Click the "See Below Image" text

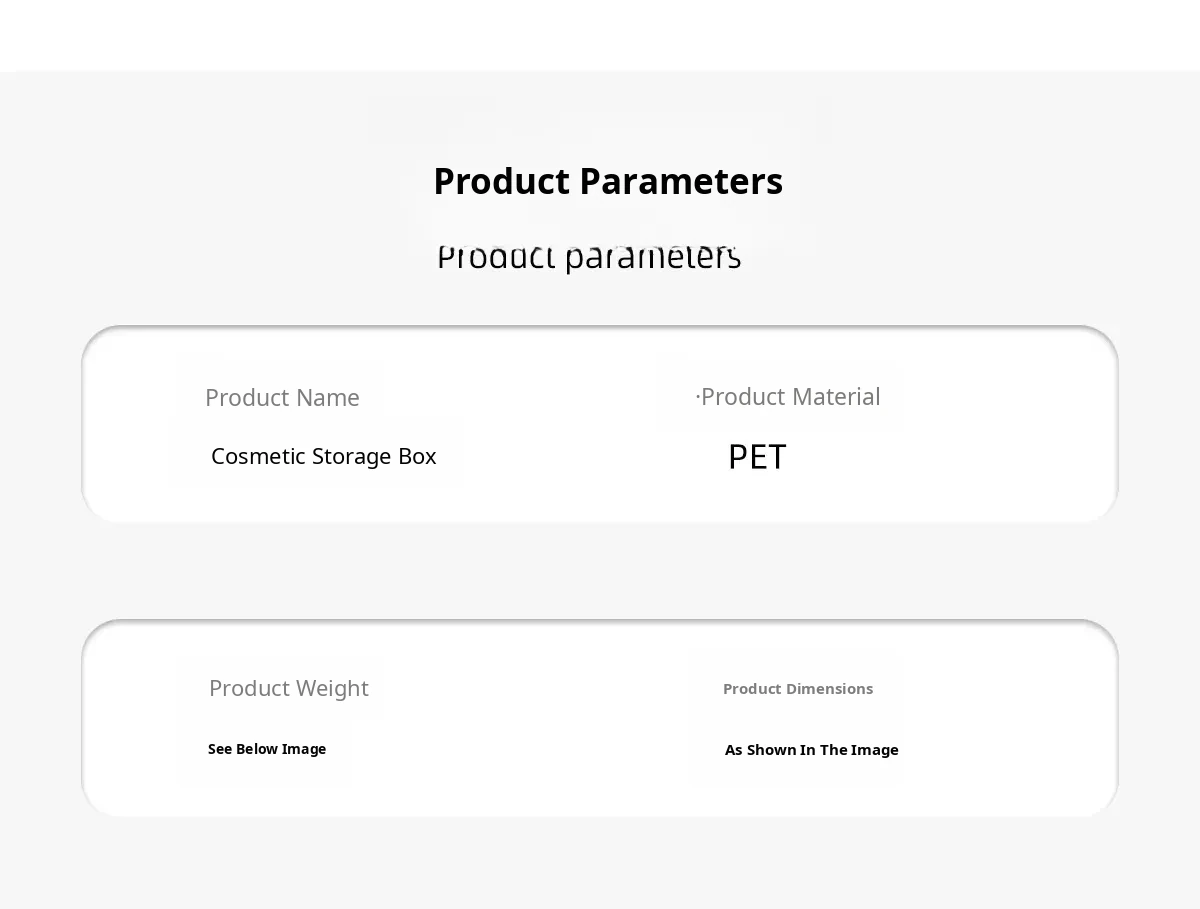click(x=266, y=749)
